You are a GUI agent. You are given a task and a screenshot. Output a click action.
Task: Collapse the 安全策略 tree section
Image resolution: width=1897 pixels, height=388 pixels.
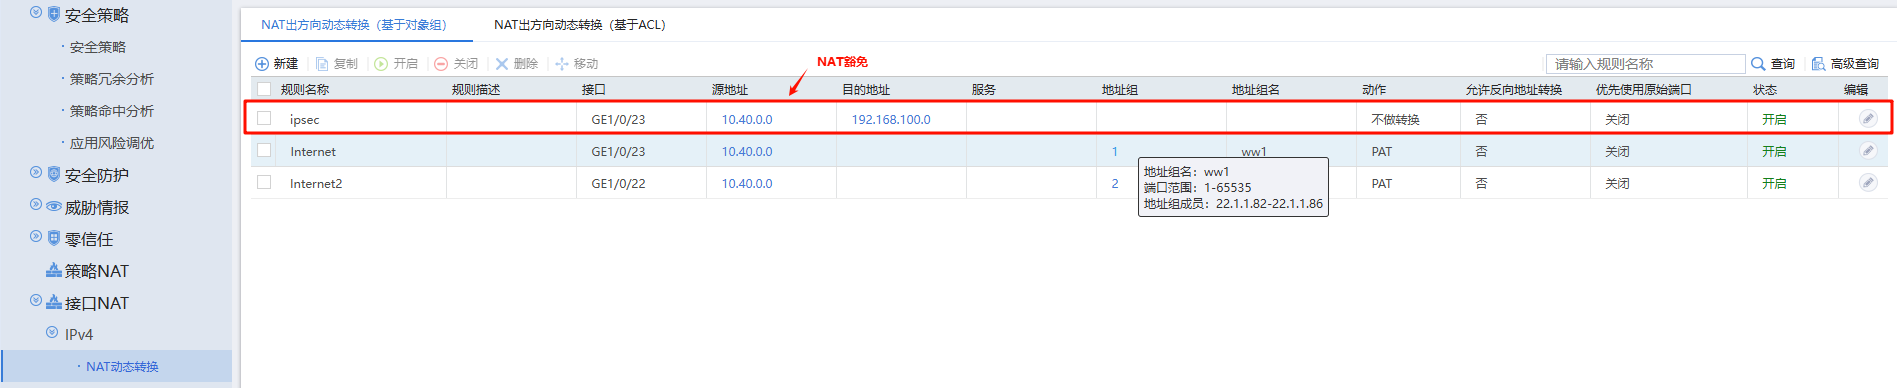tap(36, 13)
